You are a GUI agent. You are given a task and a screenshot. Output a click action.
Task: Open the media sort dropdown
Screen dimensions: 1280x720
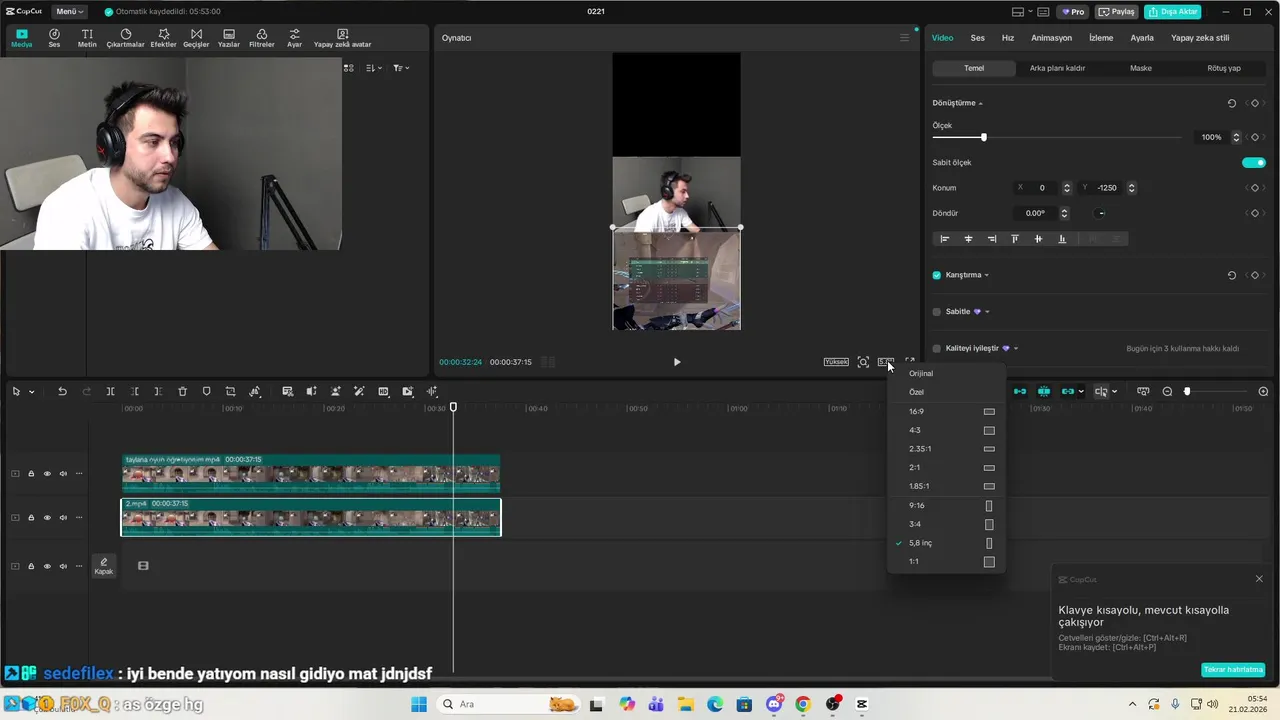coord(374,68)
